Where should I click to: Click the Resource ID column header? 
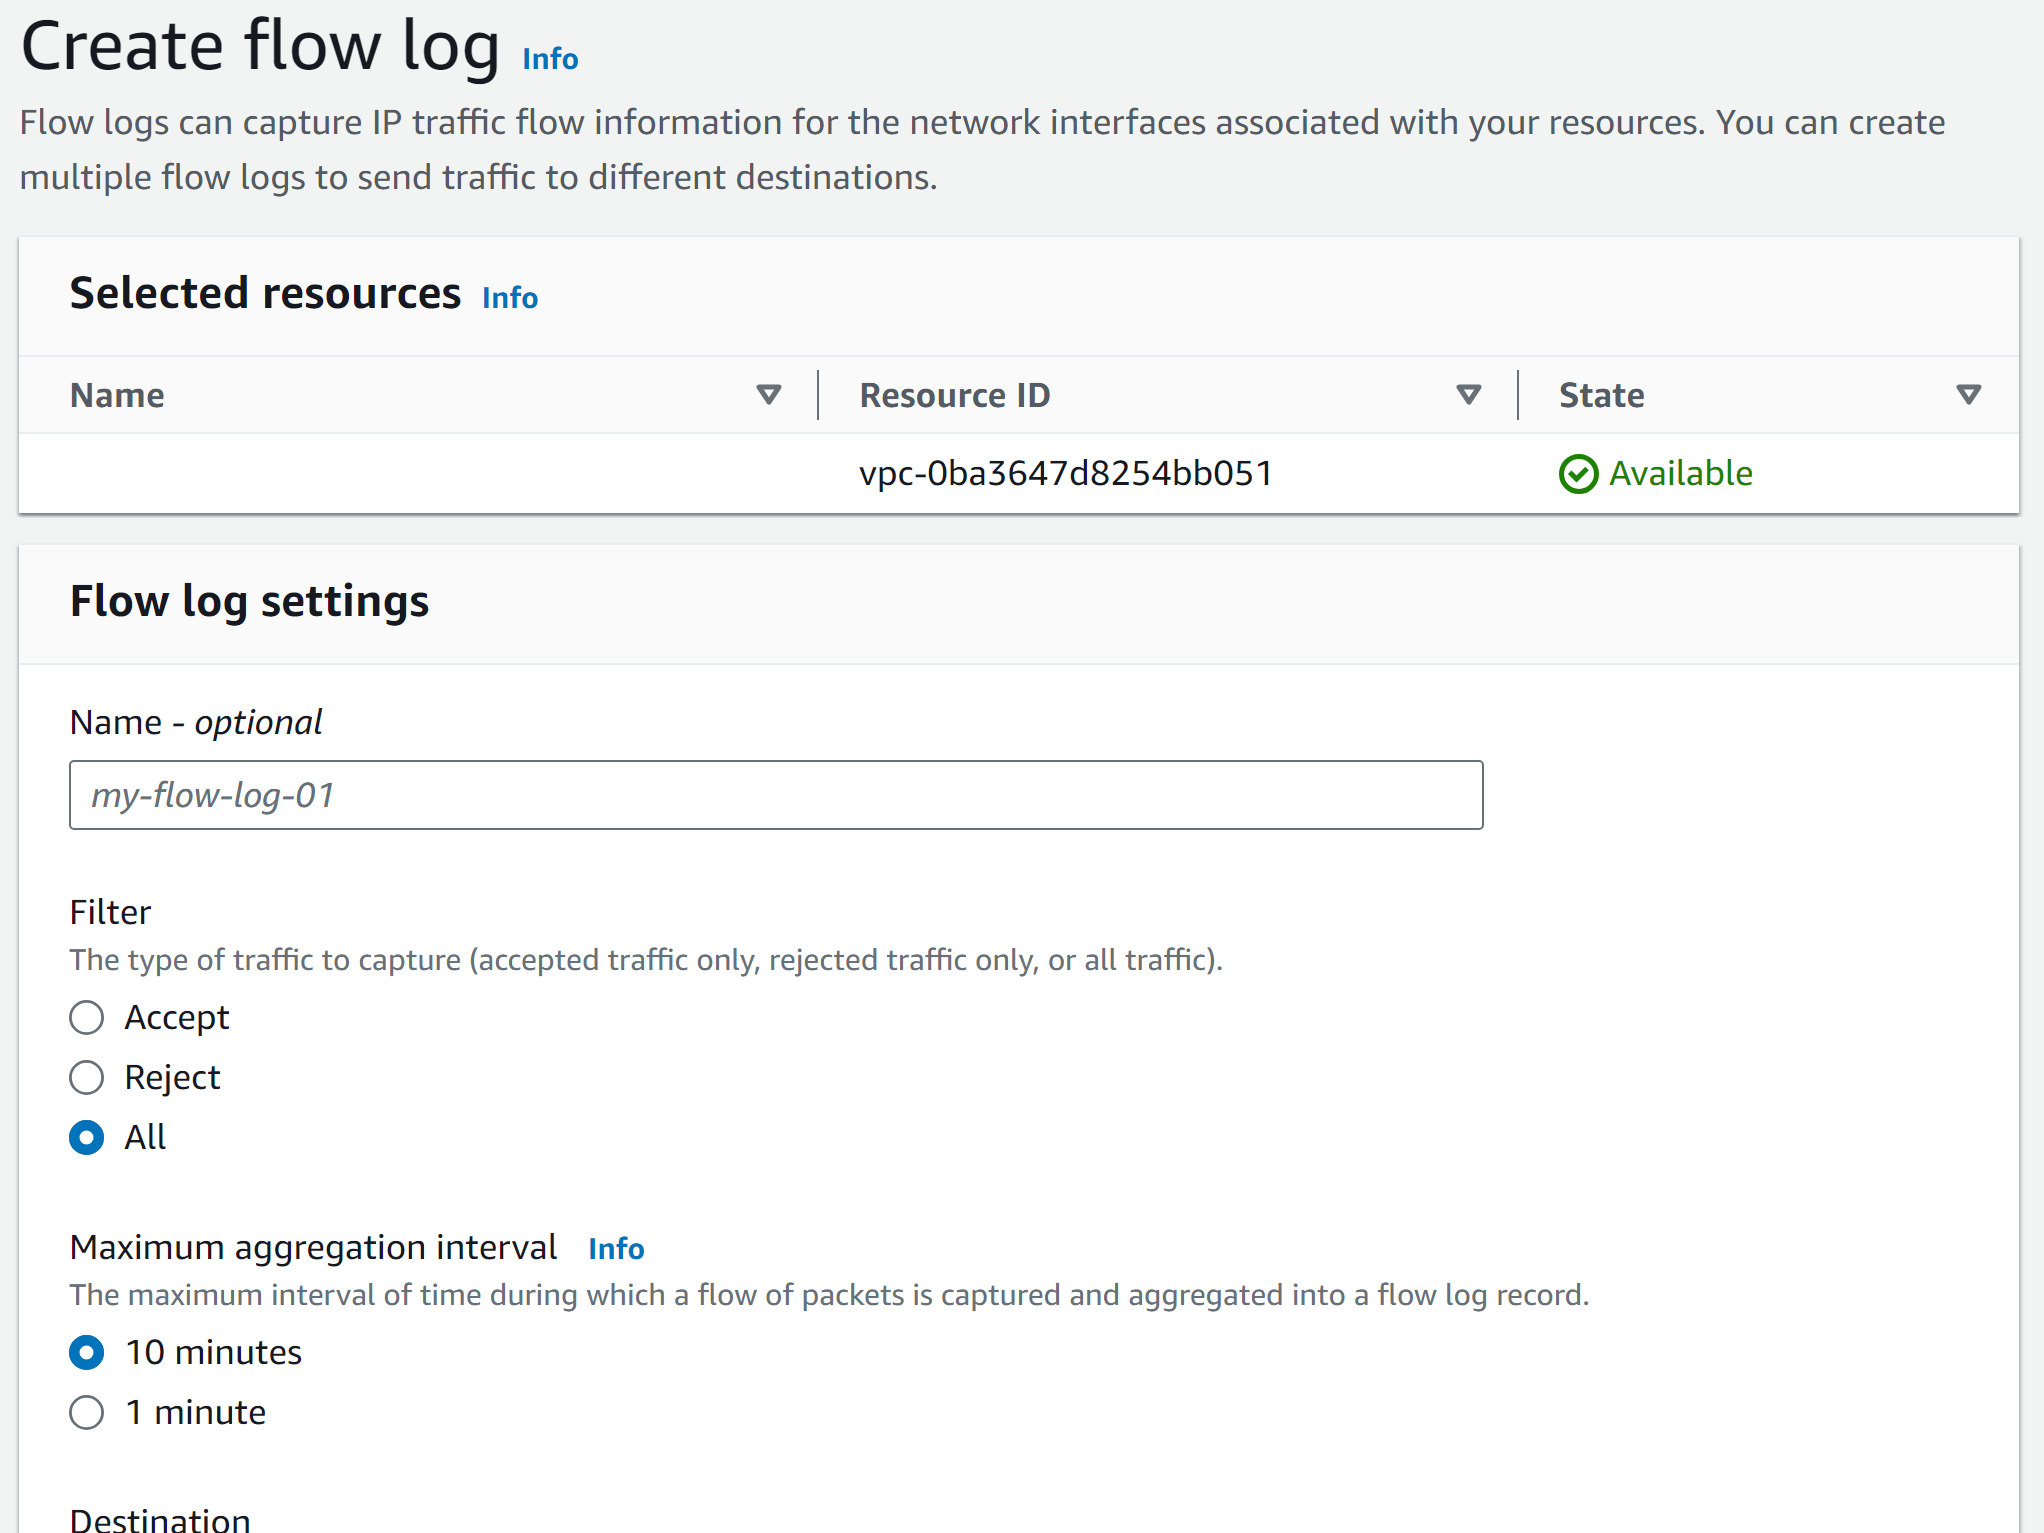(954, 395)
